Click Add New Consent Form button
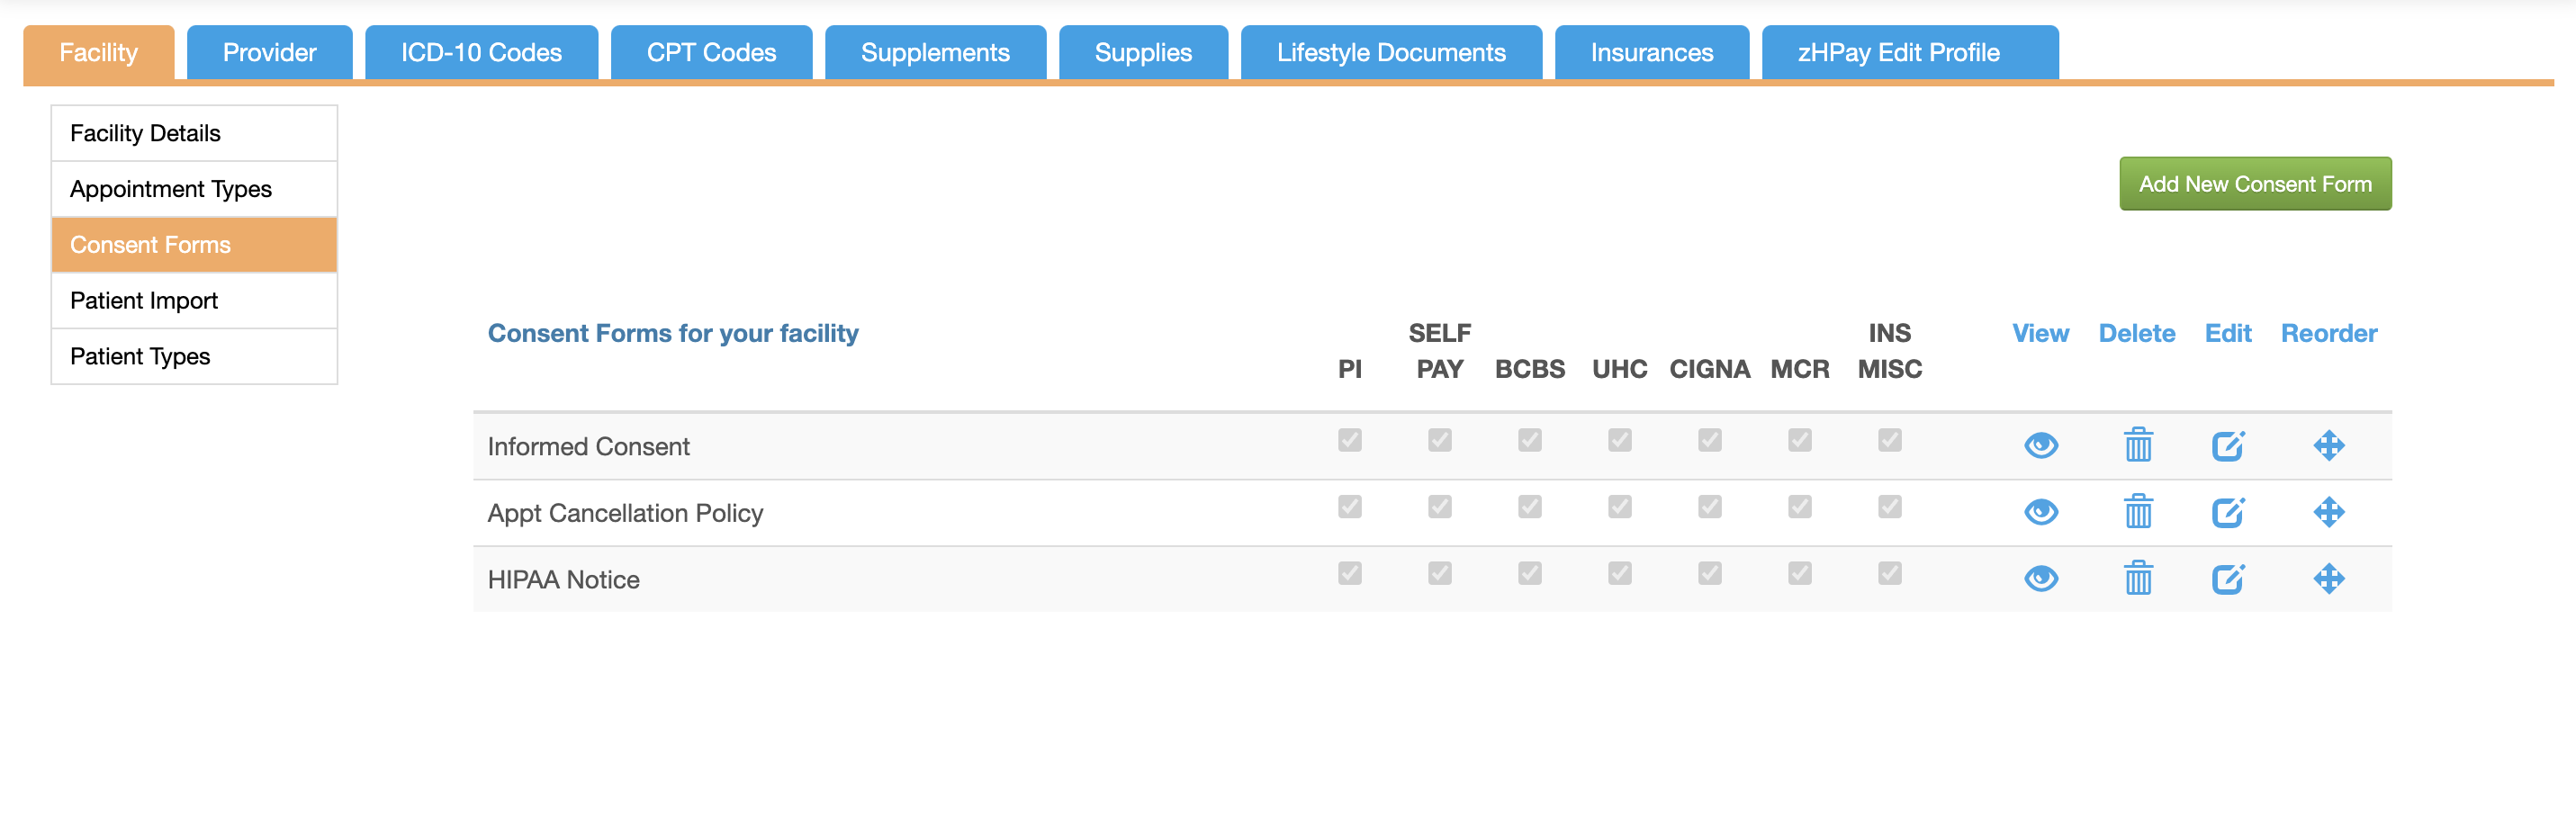The height and width of the screenshot is (826, 2576). coord(2255,184)
